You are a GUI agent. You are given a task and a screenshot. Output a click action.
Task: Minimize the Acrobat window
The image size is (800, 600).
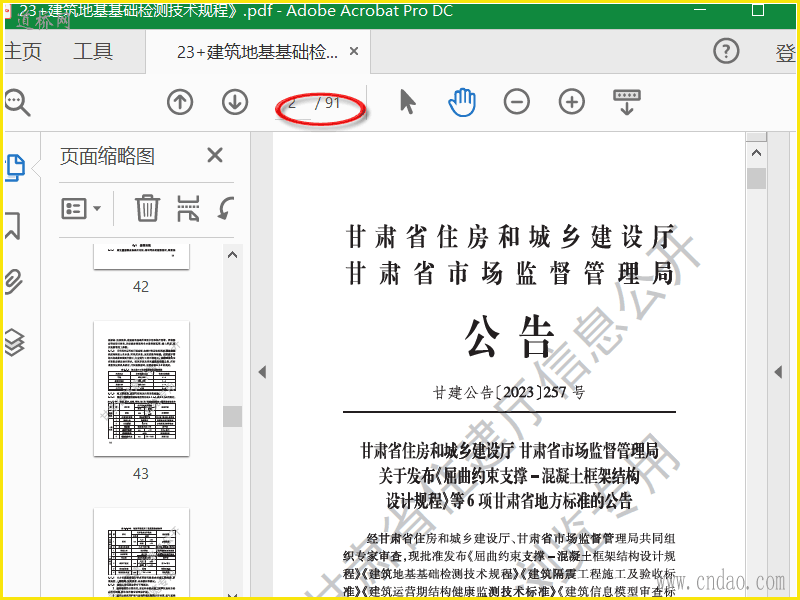click(x=700, y=10)
